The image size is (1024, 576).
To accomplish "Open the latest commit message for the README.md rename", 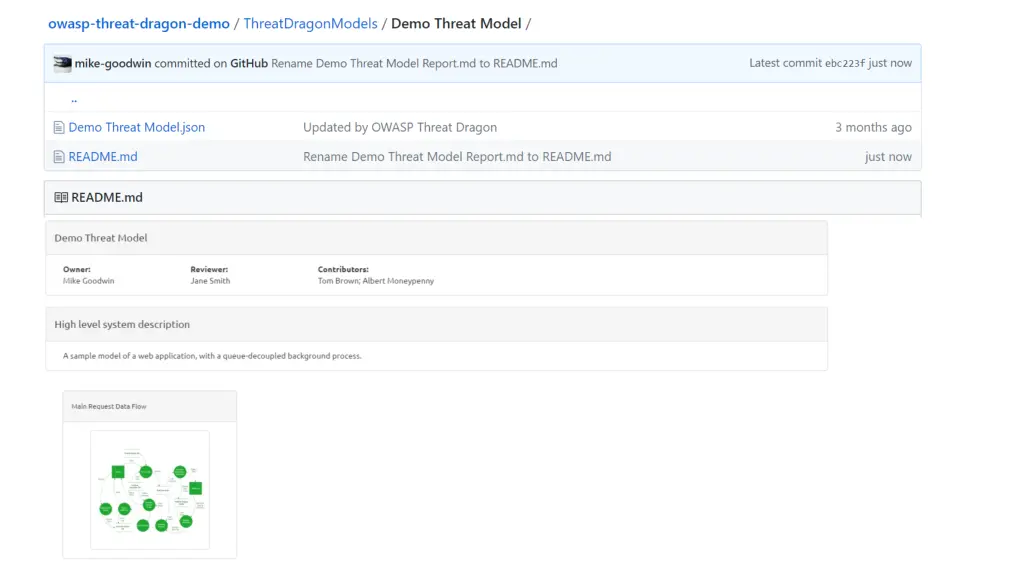I will (414, 63).
